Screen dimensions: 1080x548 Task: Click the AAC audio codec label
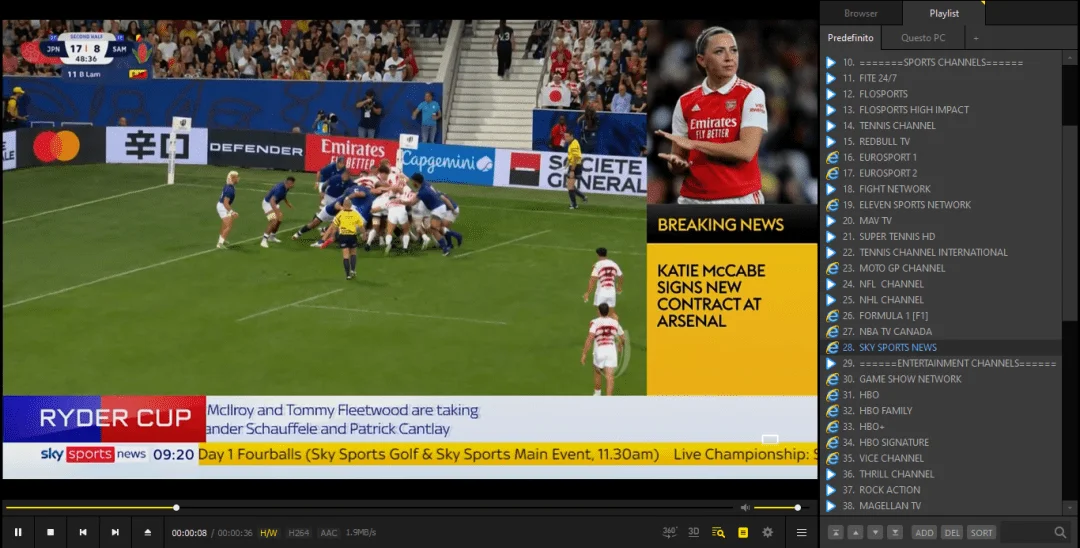329,533
